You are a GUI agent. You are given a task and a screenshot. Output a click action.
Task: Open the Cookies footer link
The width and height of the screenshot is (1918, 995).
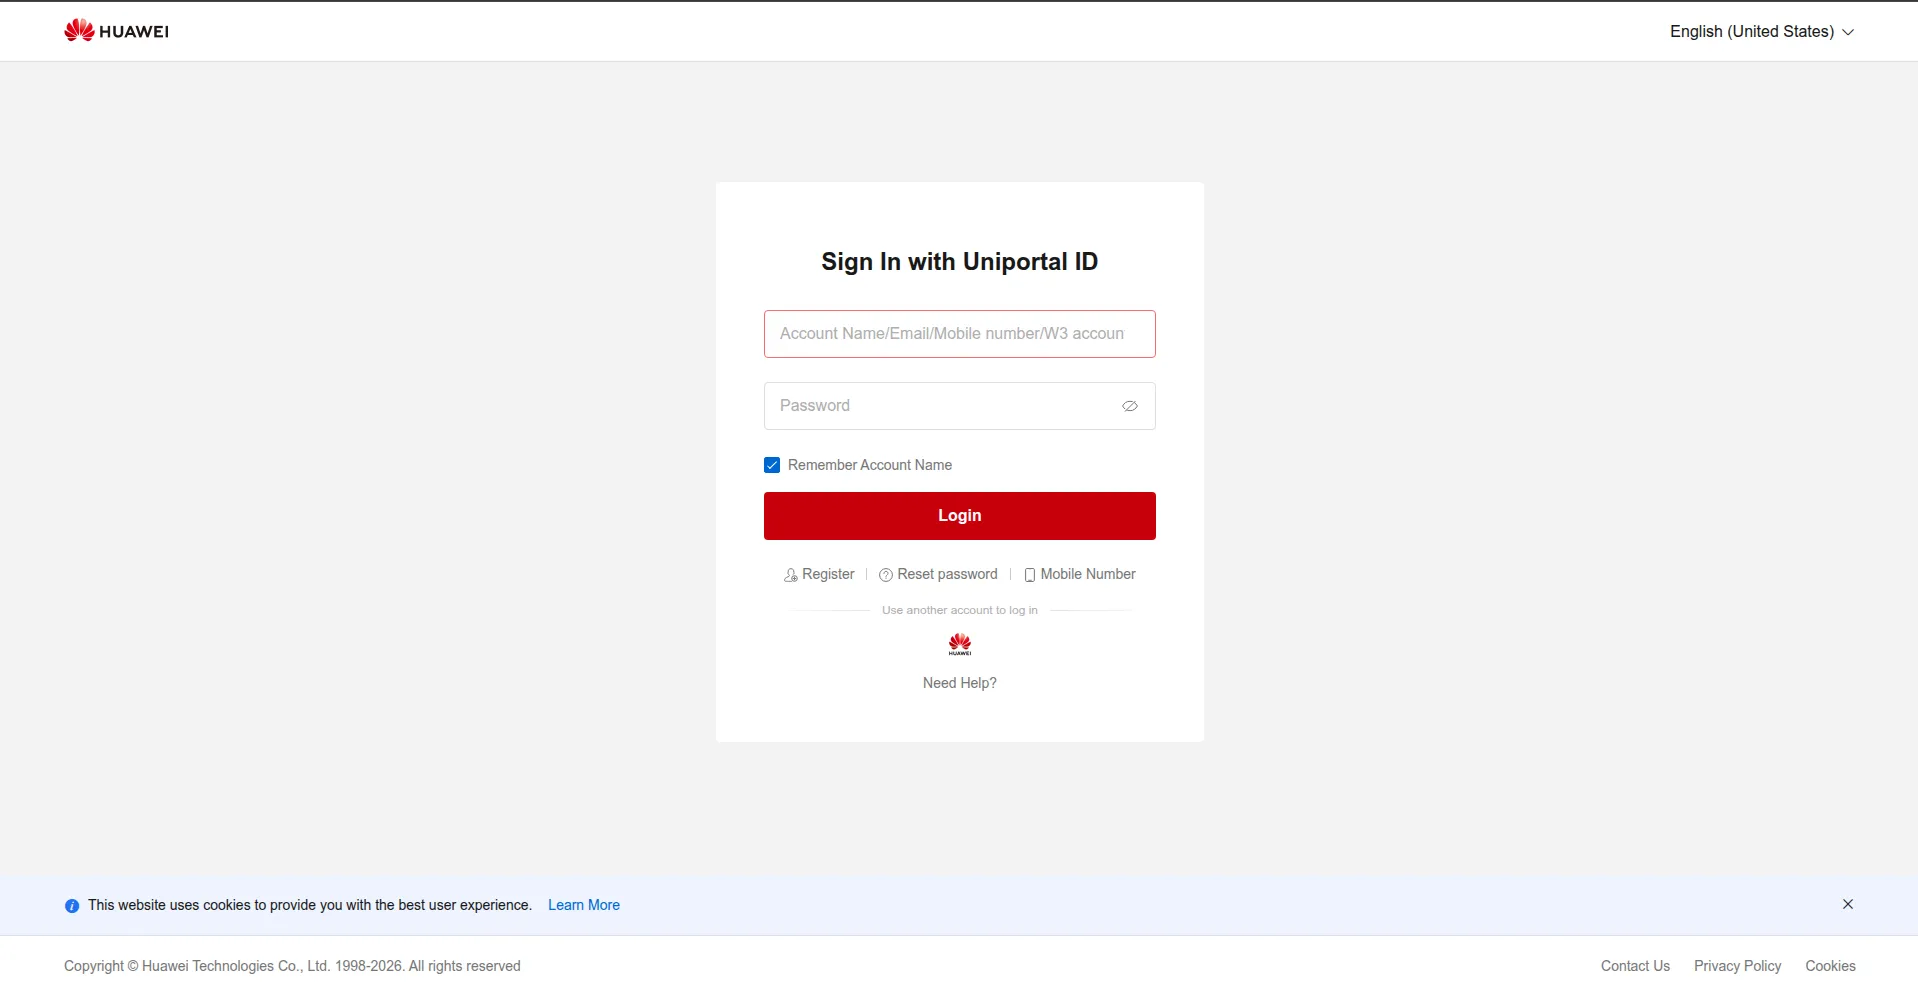pos(1830,966)
